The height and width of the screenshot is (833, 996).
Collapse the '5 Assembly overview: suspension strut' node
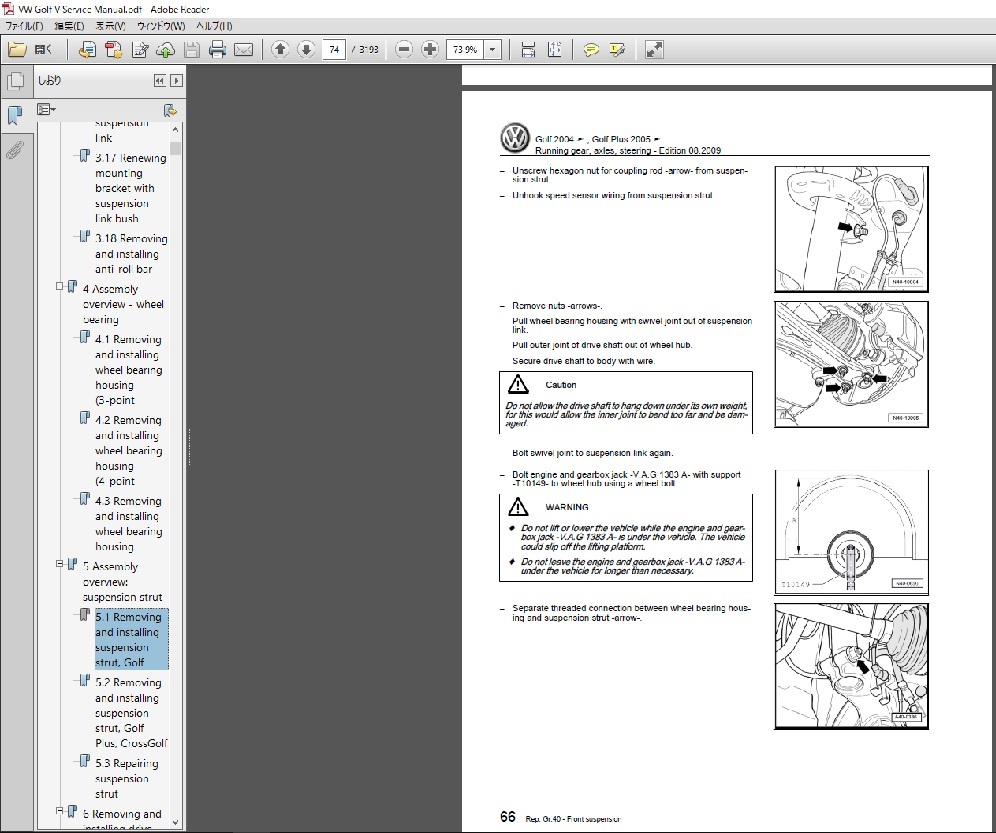tap(59, 564)
